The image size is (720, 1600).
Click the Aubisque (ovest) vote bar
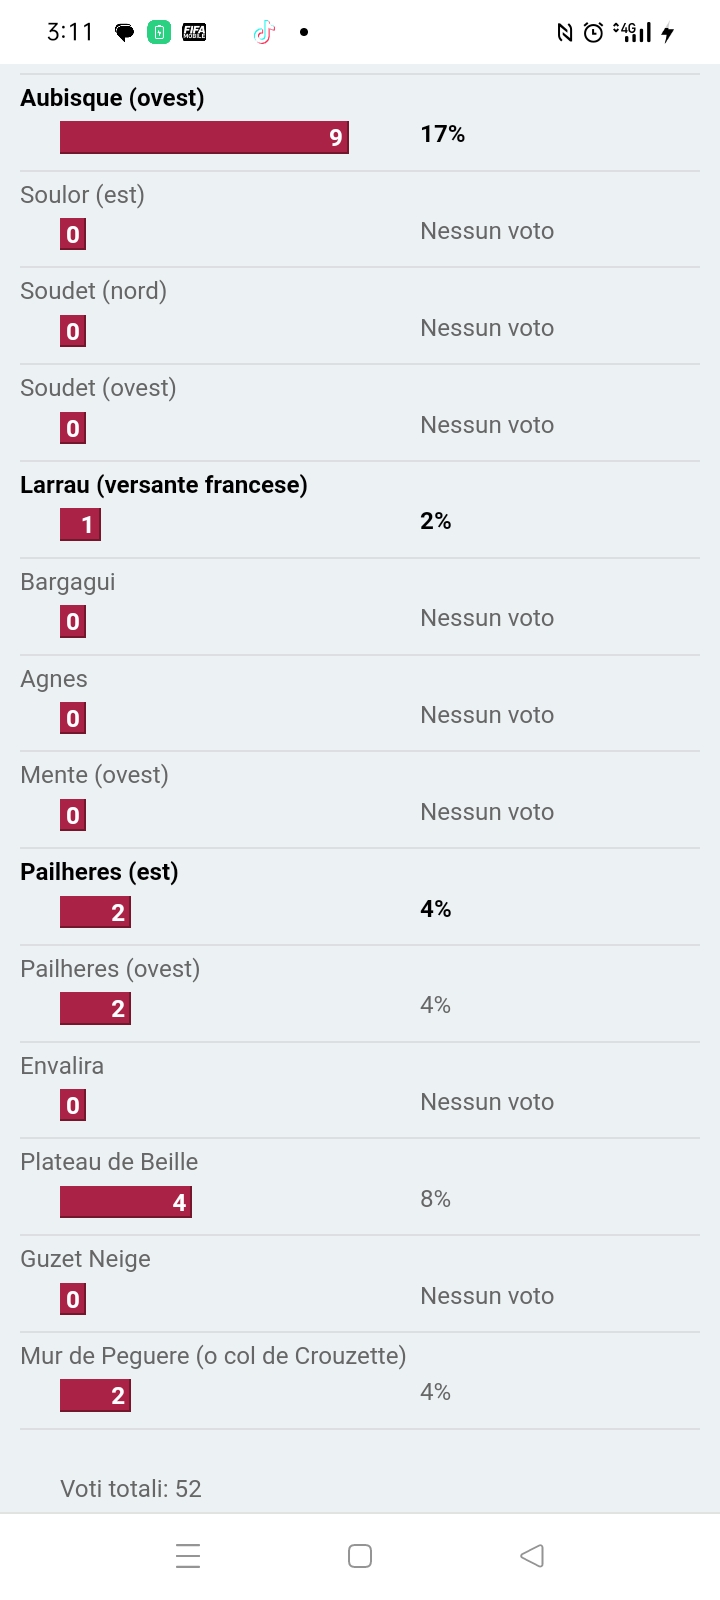204,137
